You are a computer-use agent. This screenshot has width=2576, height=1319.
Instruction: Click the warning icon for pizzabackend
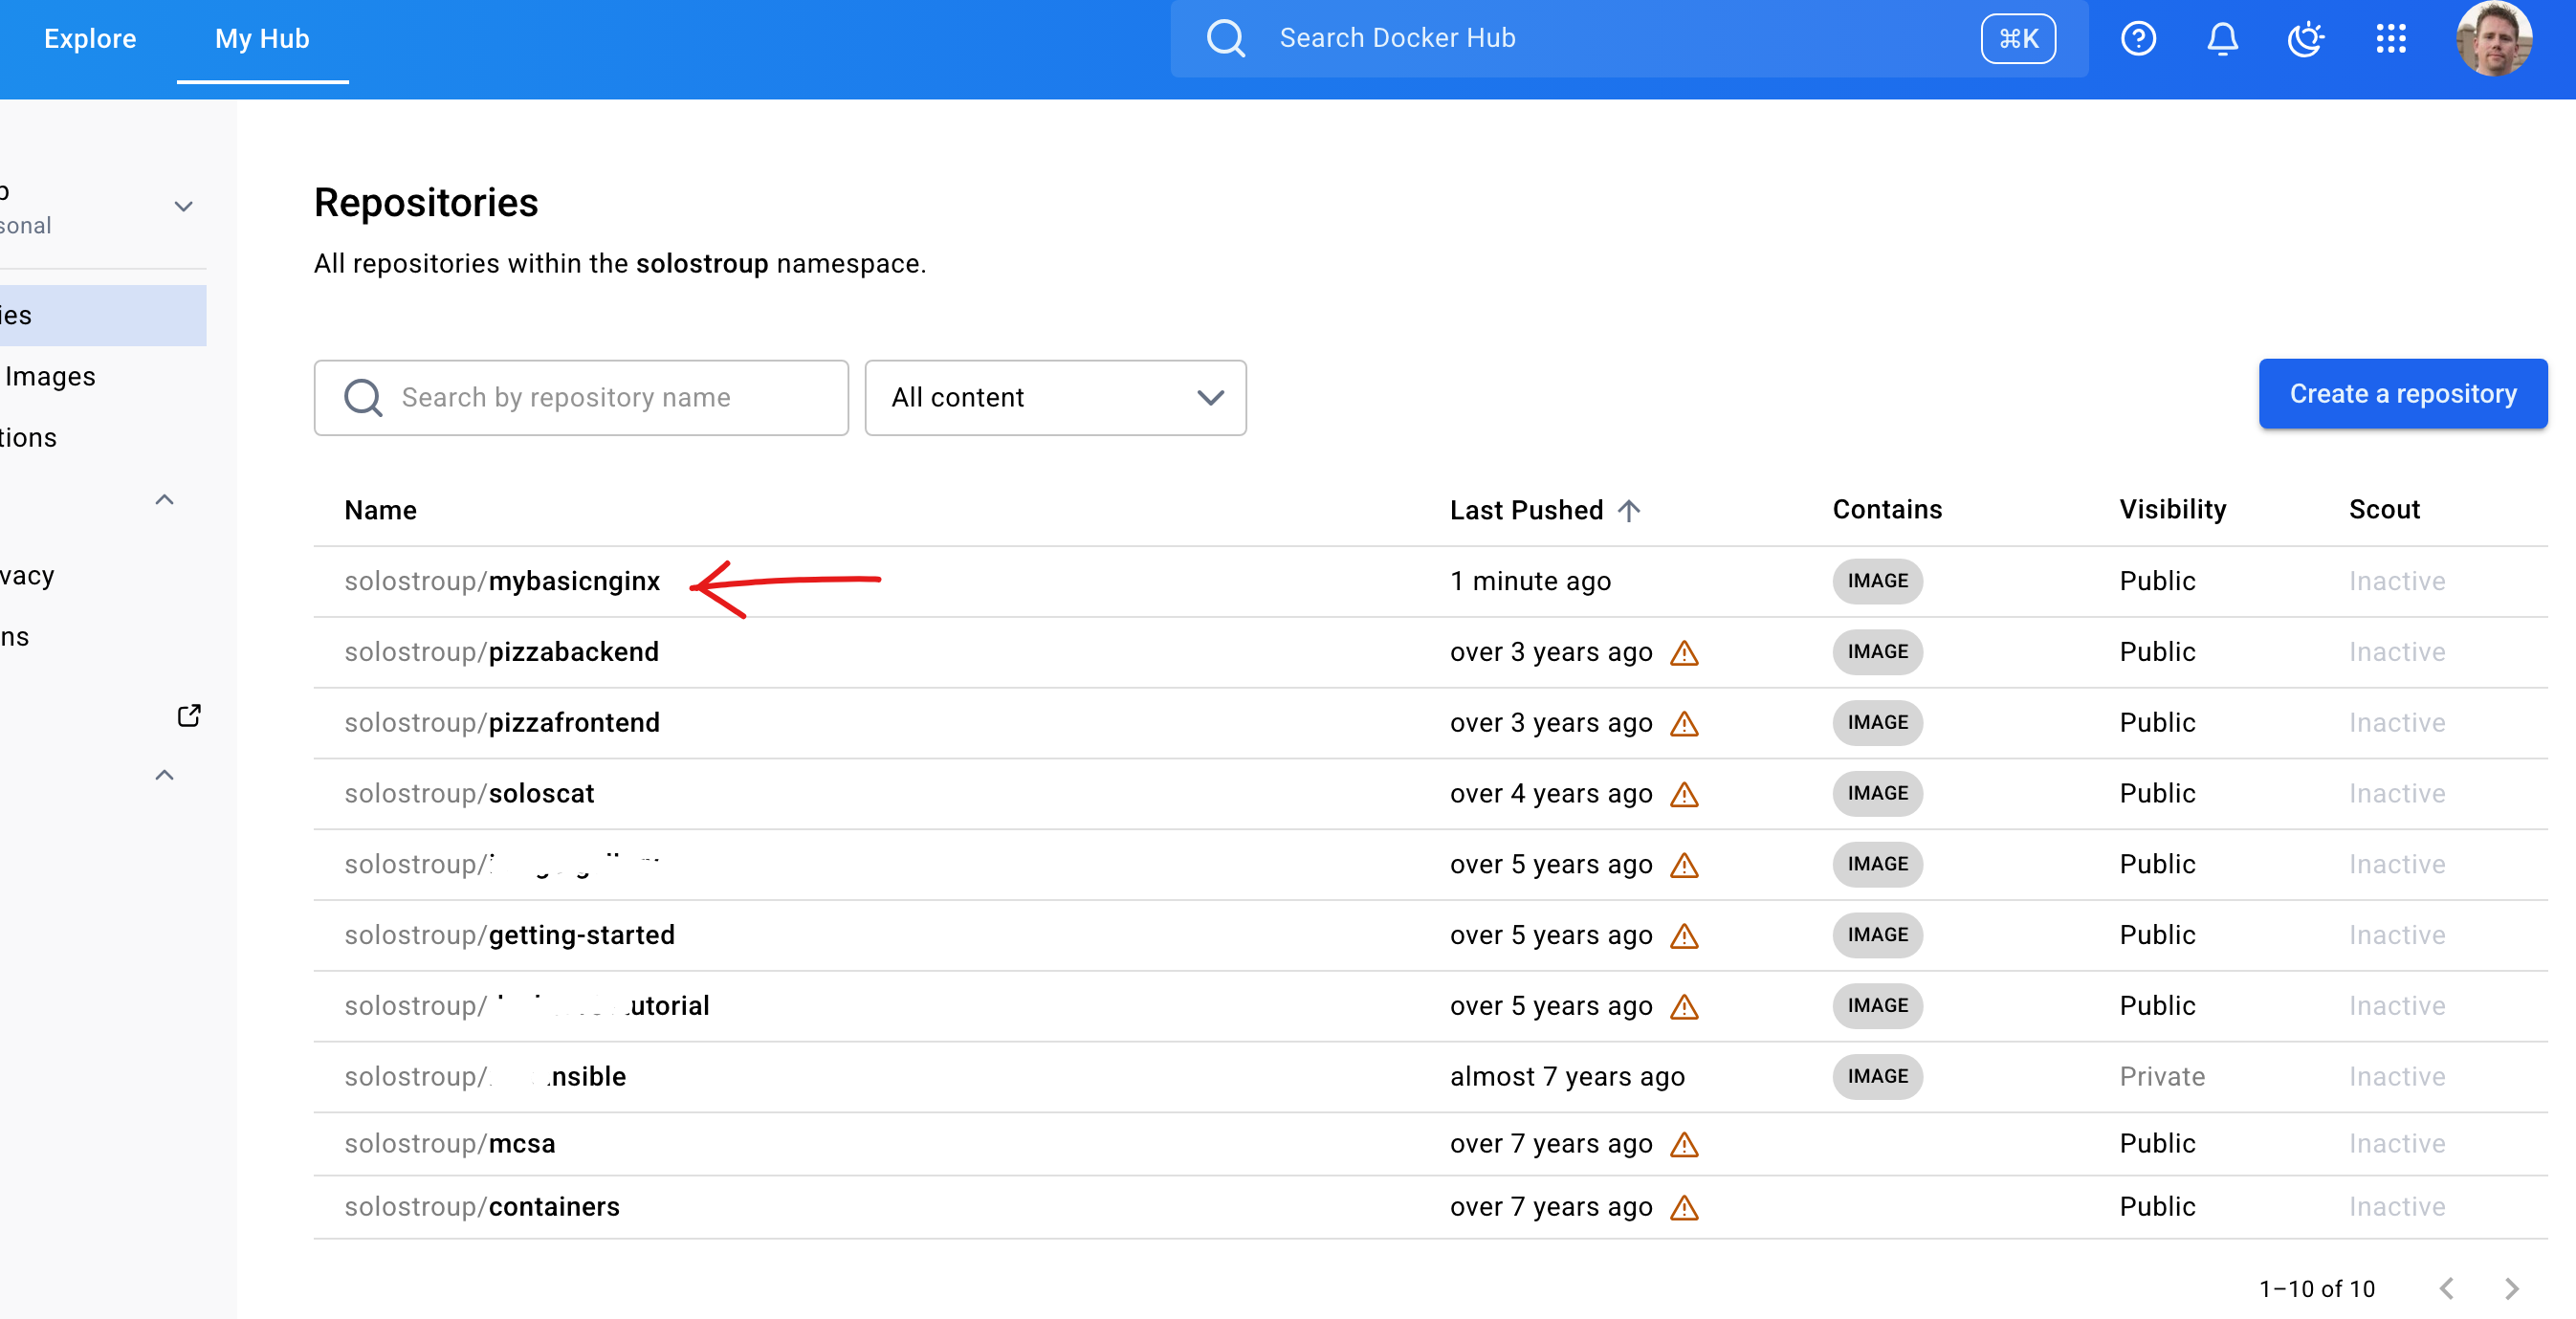pyautogui.click(x=1684, y=652)
